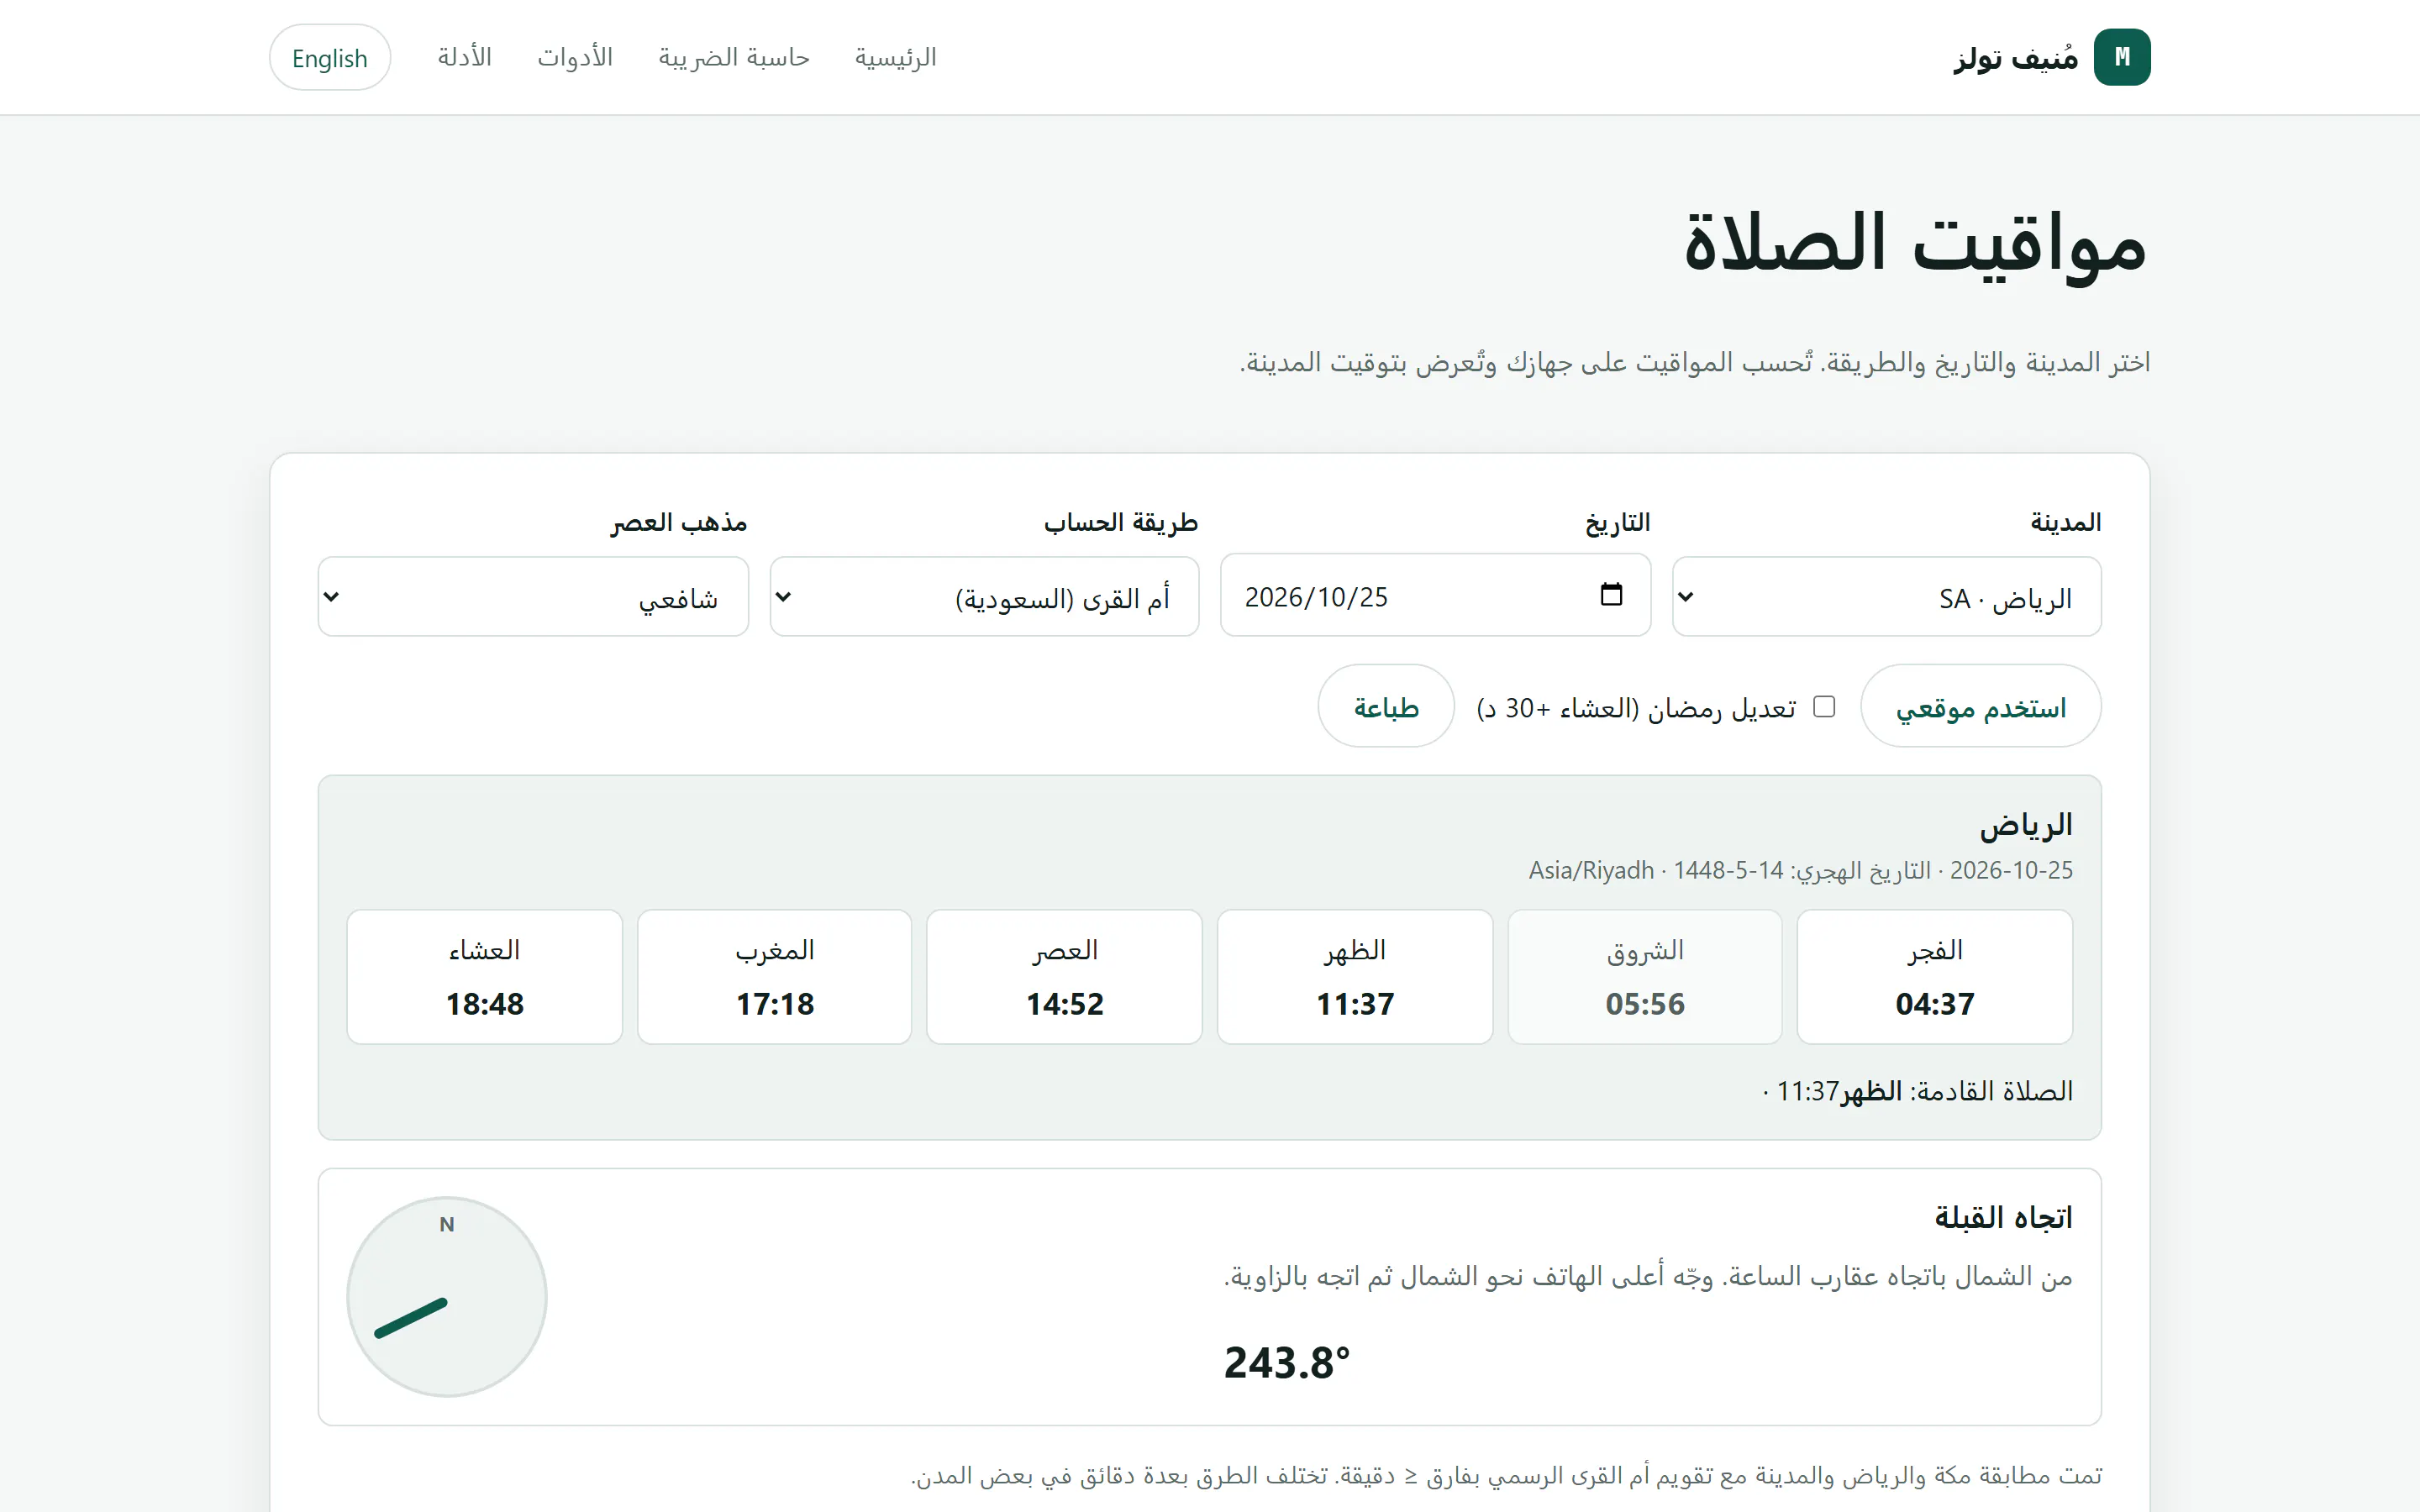Click the اتجاه القبلة heading
The height and width of the screenshot is (1512, 2420).
(x=2003, y=1217)
